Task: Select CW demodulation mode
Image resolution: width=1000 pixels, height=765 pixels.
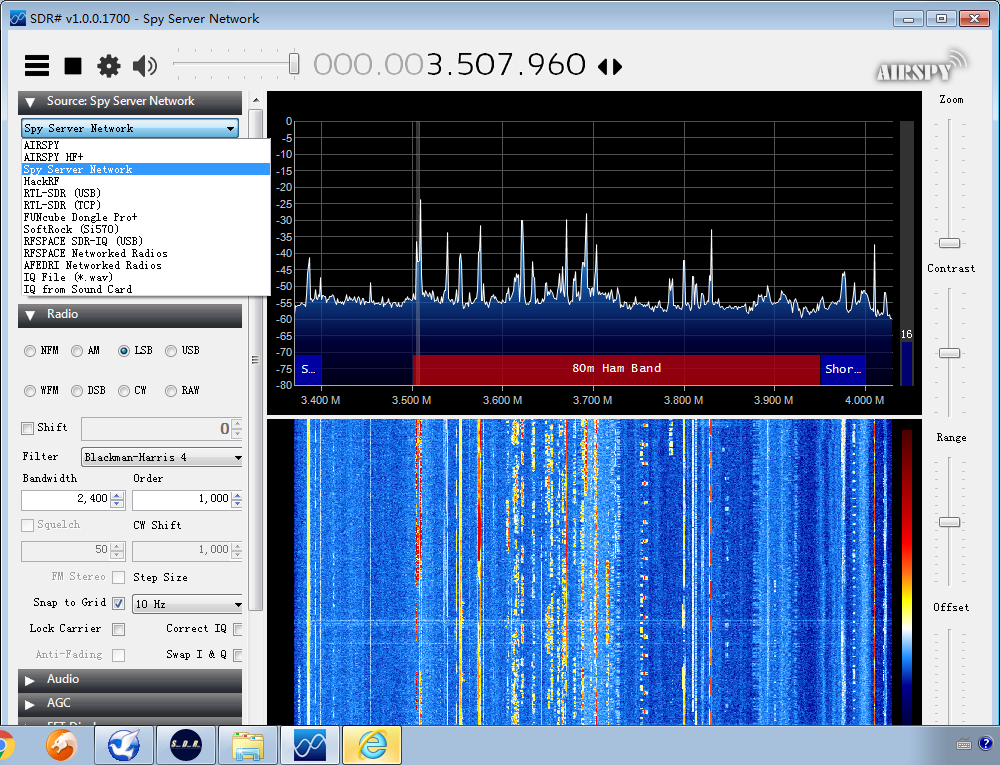Action: pos(124,391)
